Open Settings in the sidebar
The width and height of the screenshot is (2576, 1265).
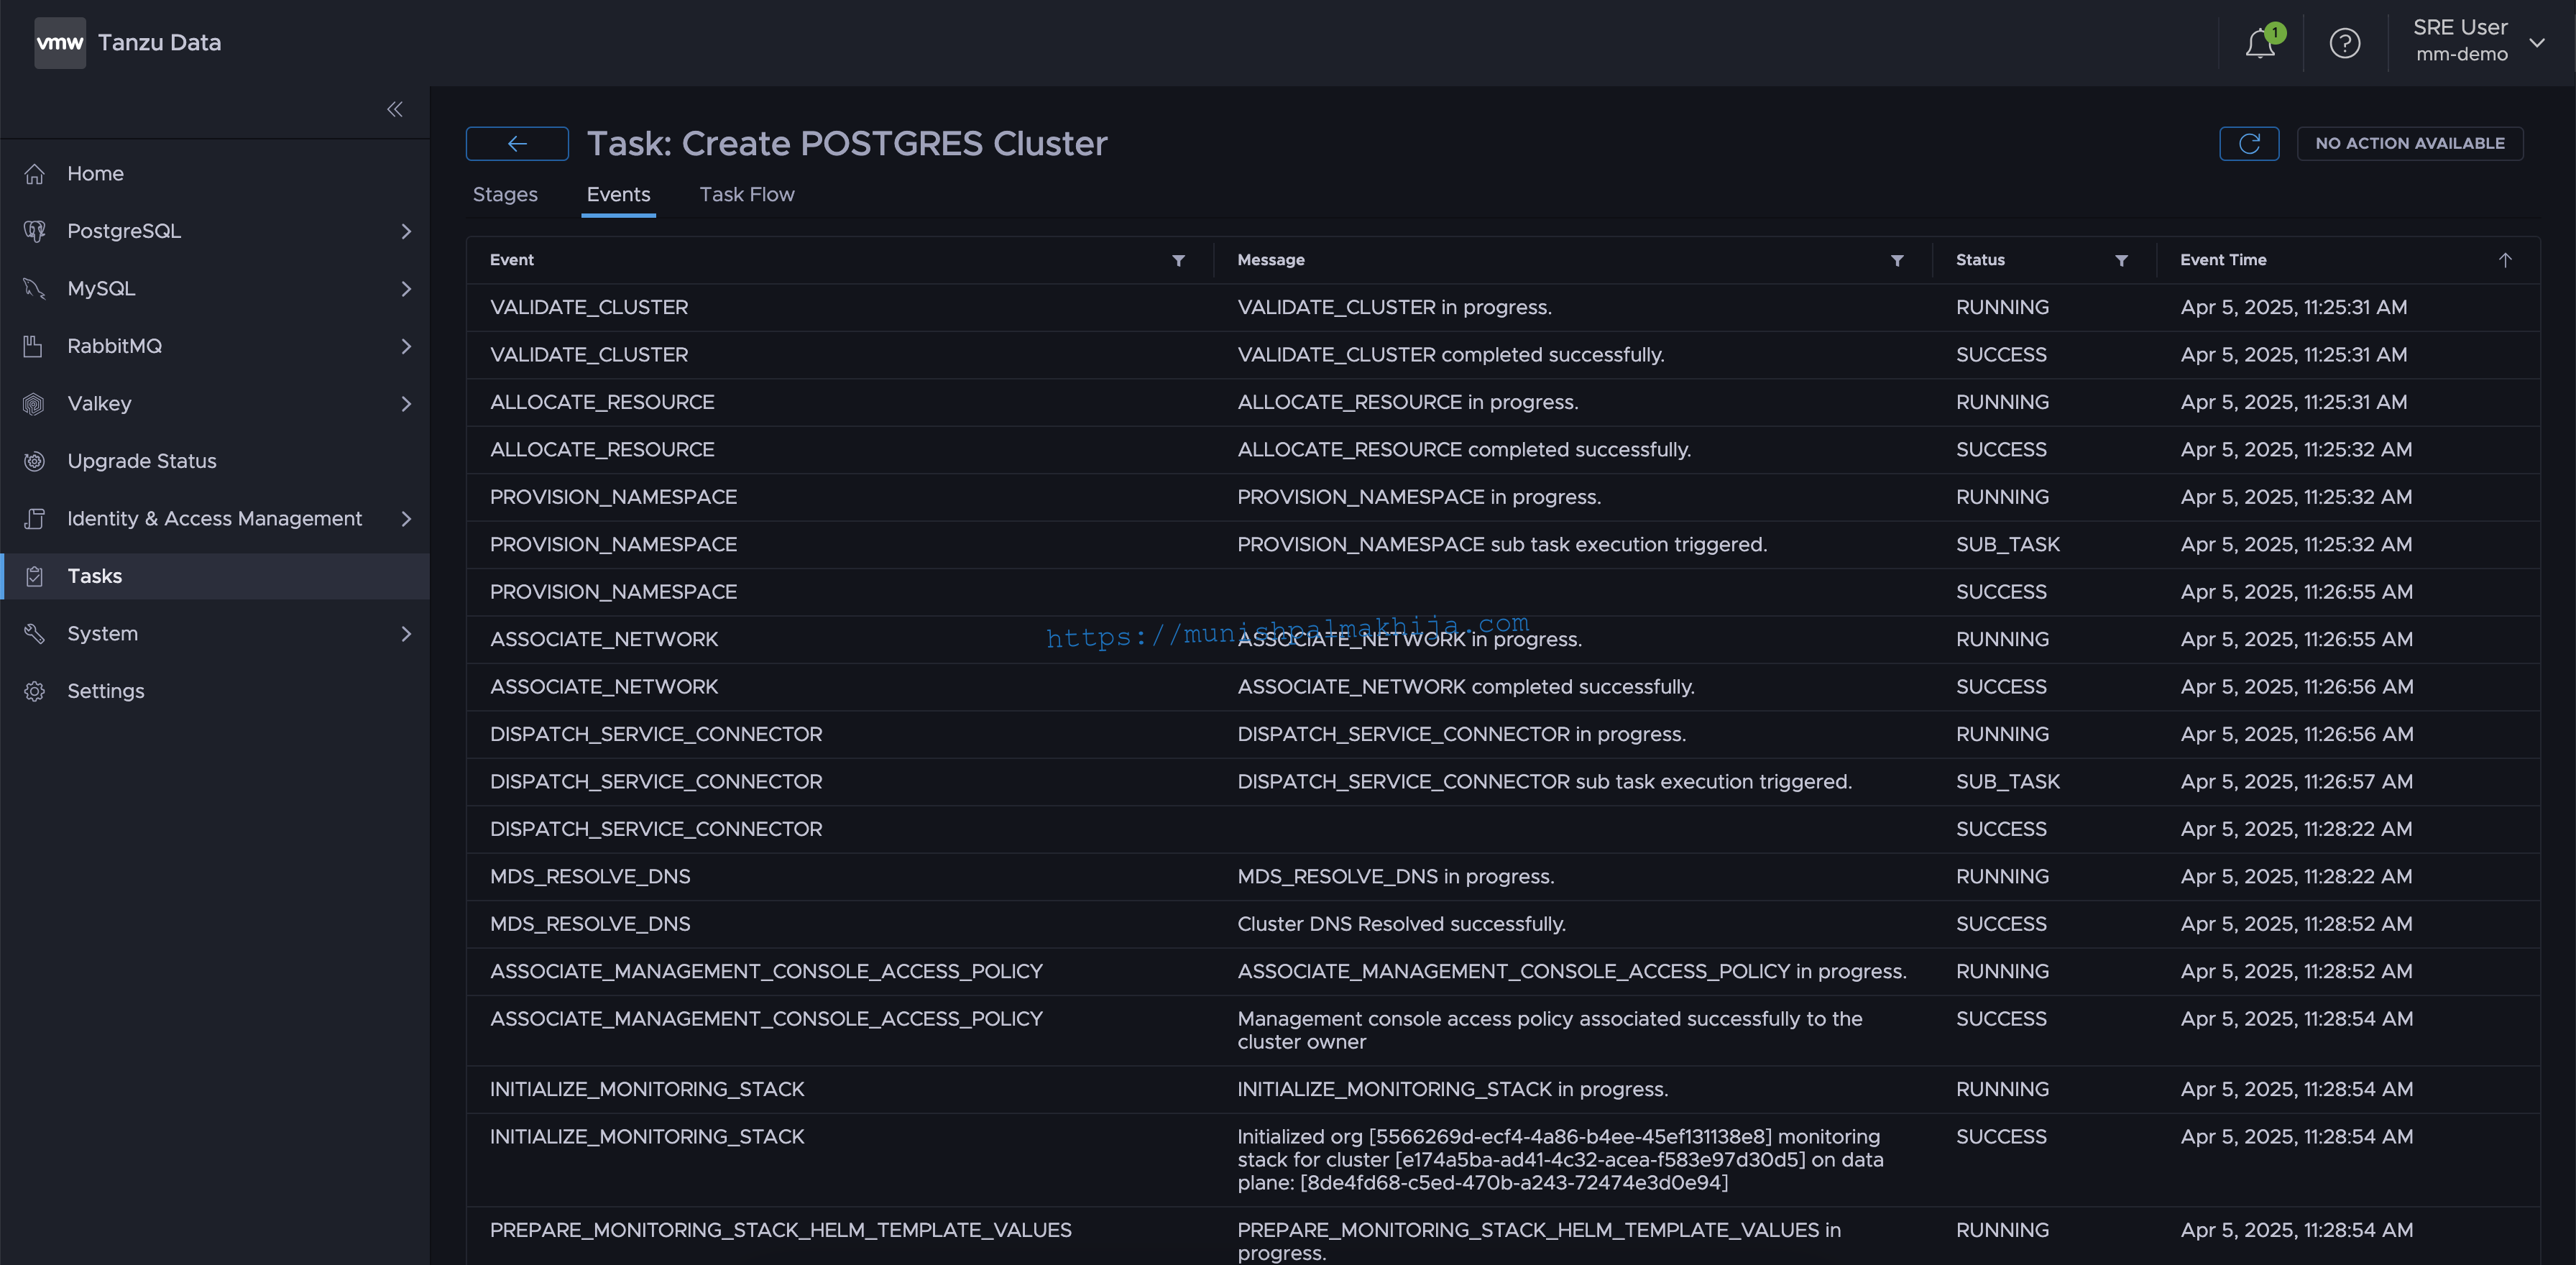coord(215,691)
